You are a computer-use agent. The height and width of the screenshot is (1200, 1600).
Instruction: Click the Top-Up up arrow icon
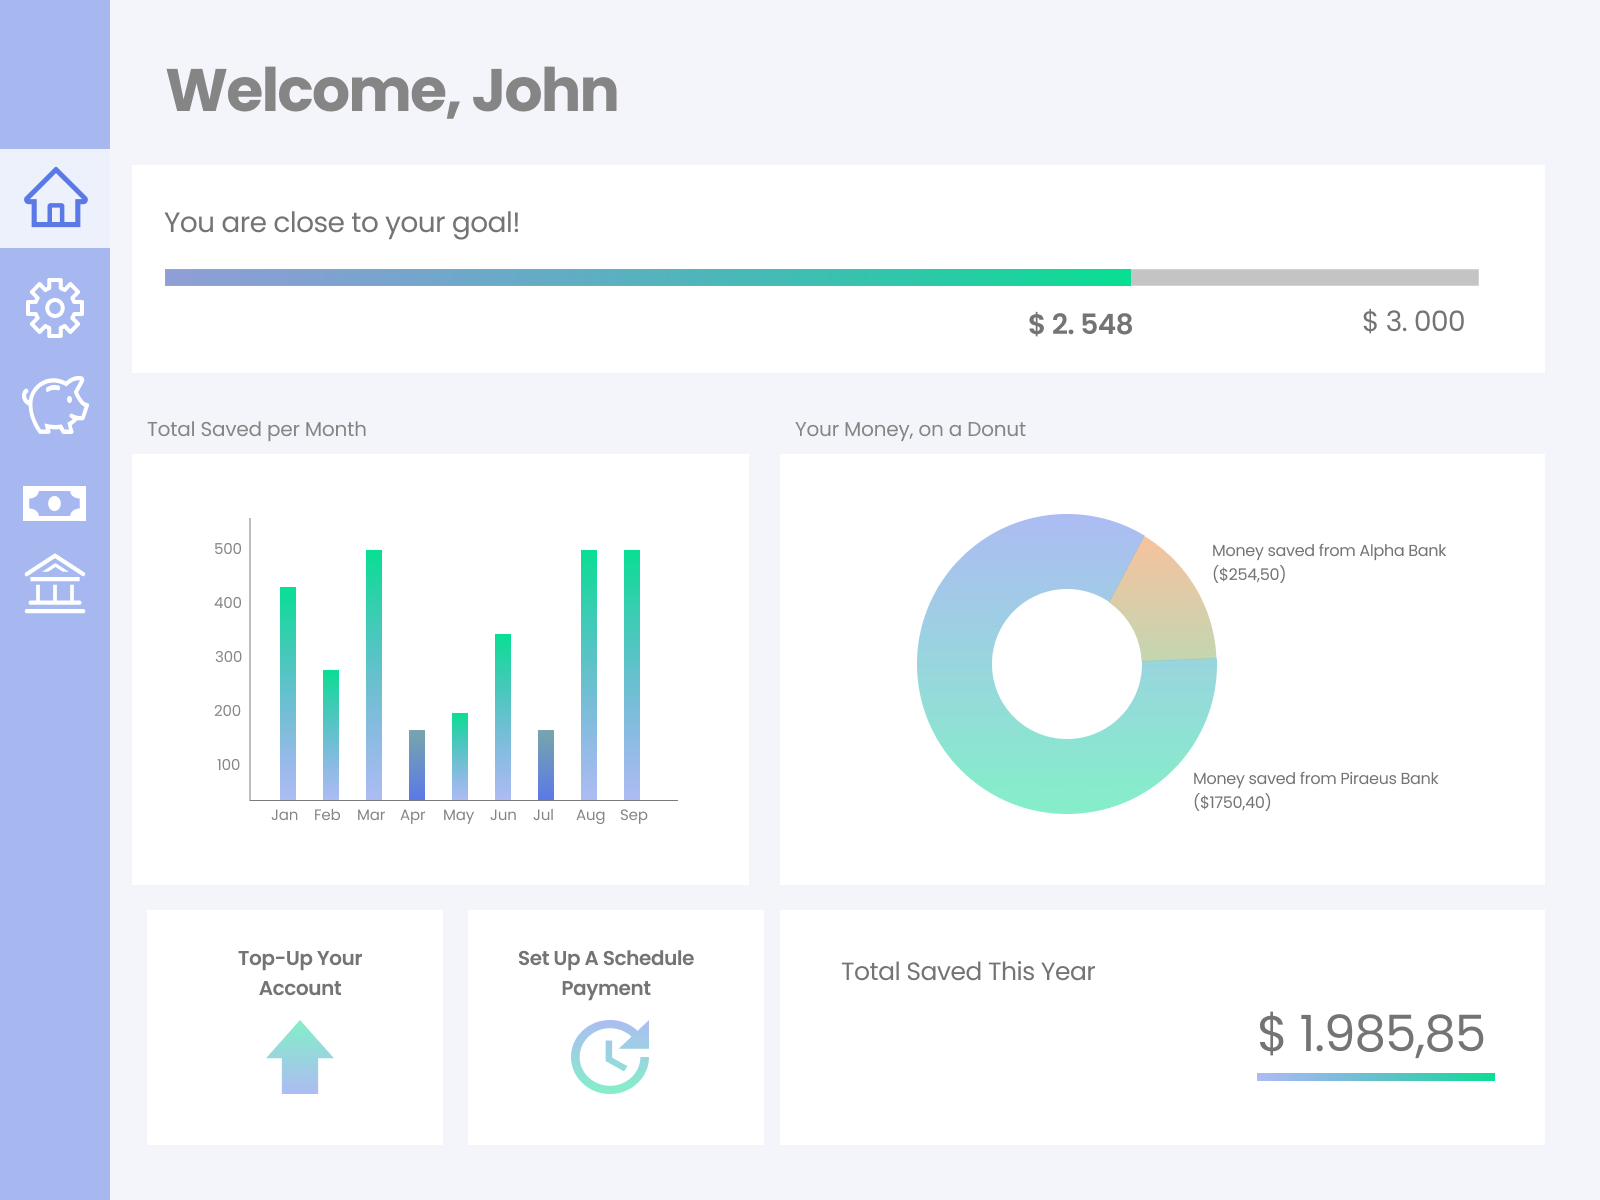(300, 1057)
